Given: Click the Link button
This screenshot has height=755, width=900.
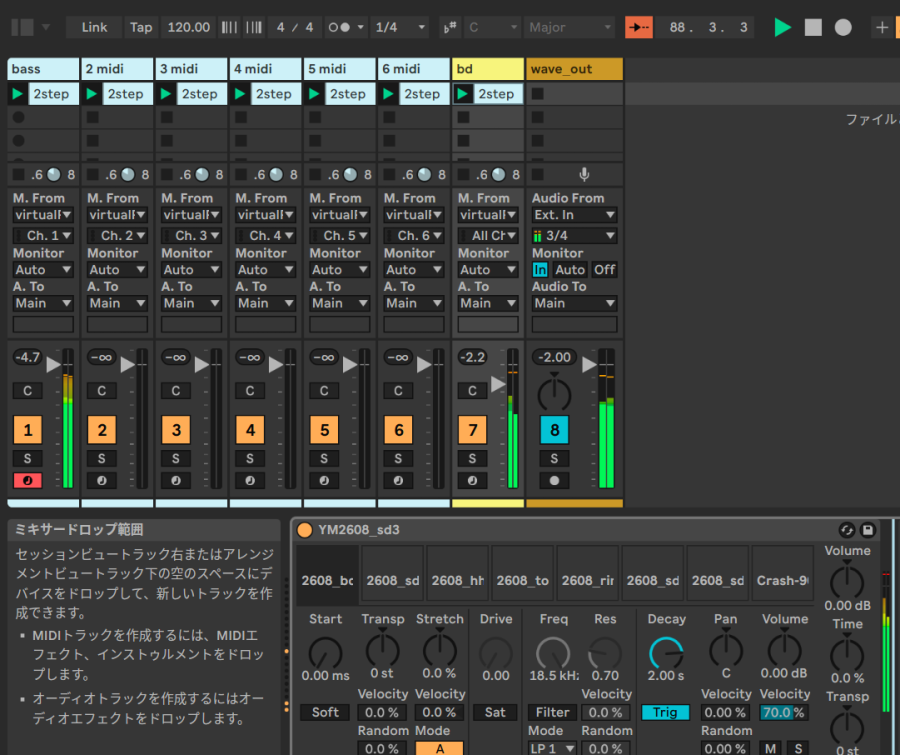Looking at the screenshot, I should tap(95, 27).
